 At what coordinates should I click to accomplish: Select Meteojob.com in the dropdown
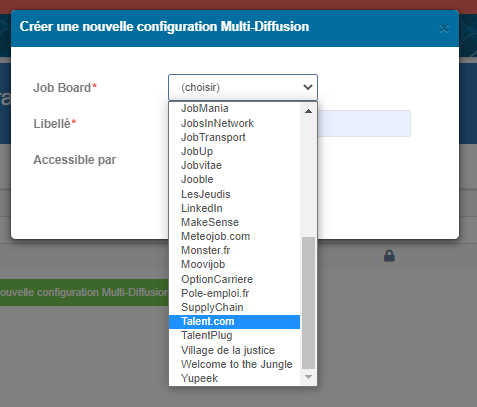(x=234, y=236)
